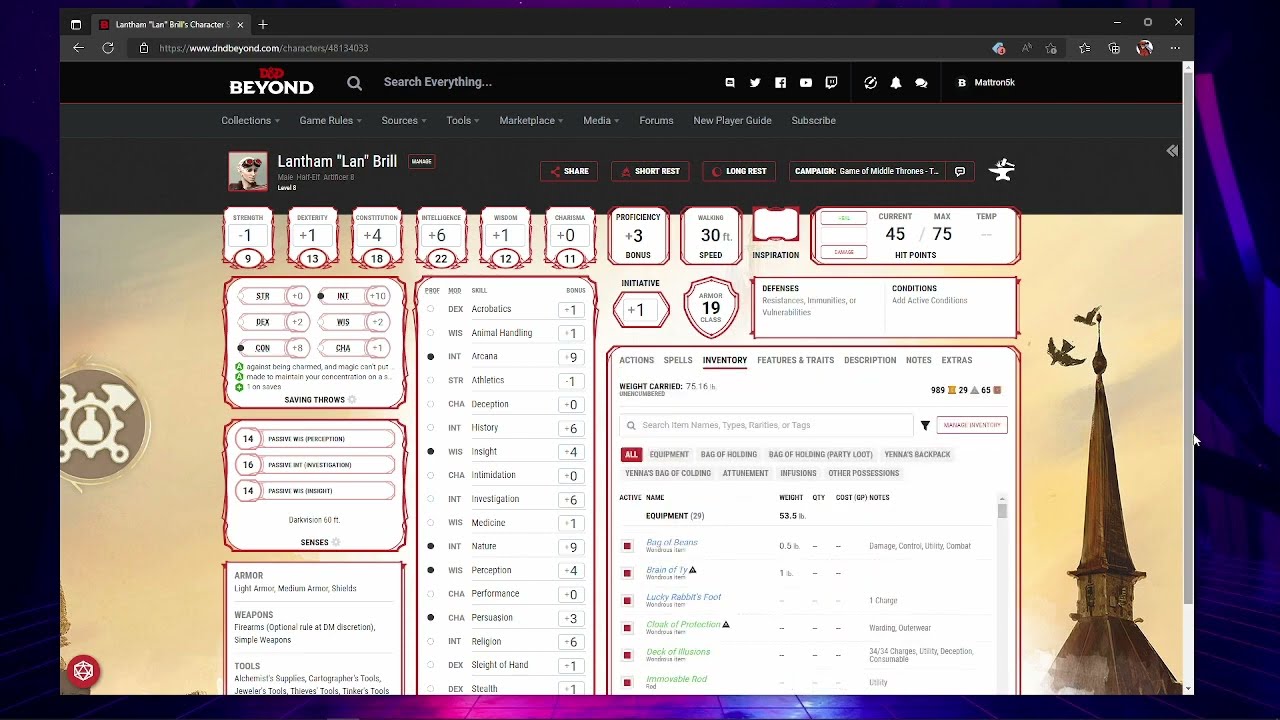Click the Brain of Ty attunement triangle

pos(692,570)
